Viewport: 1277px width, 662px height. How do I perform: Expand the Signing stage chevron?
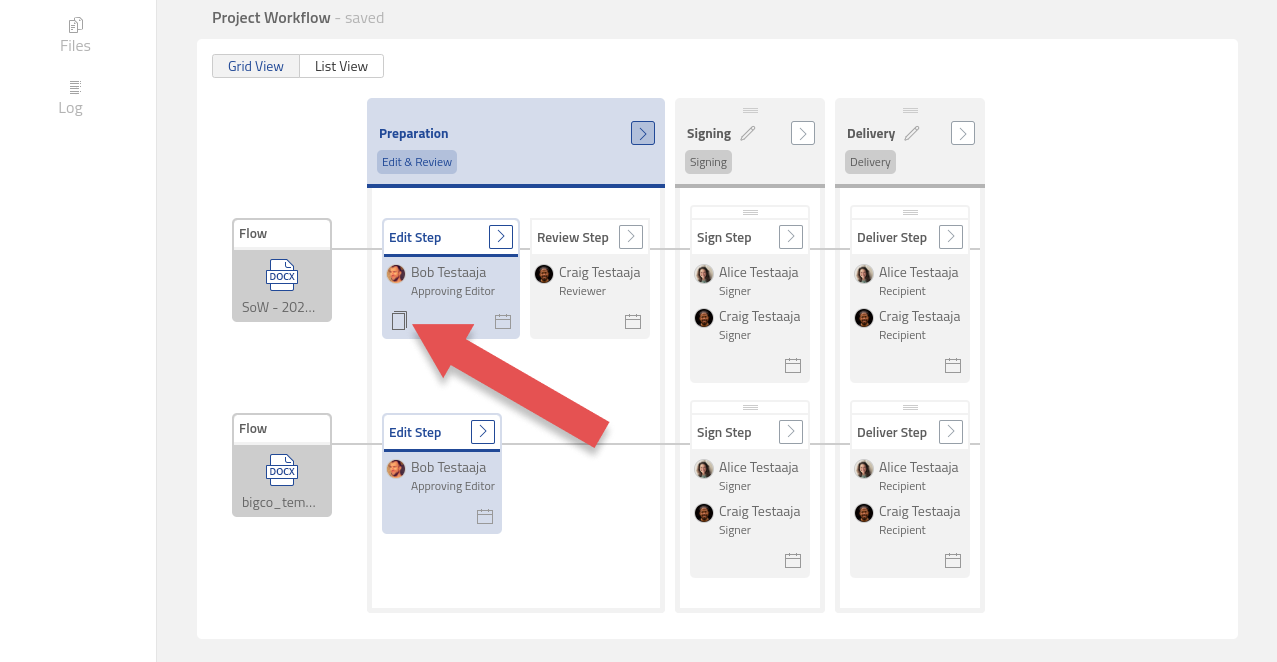tap(802, 133)
